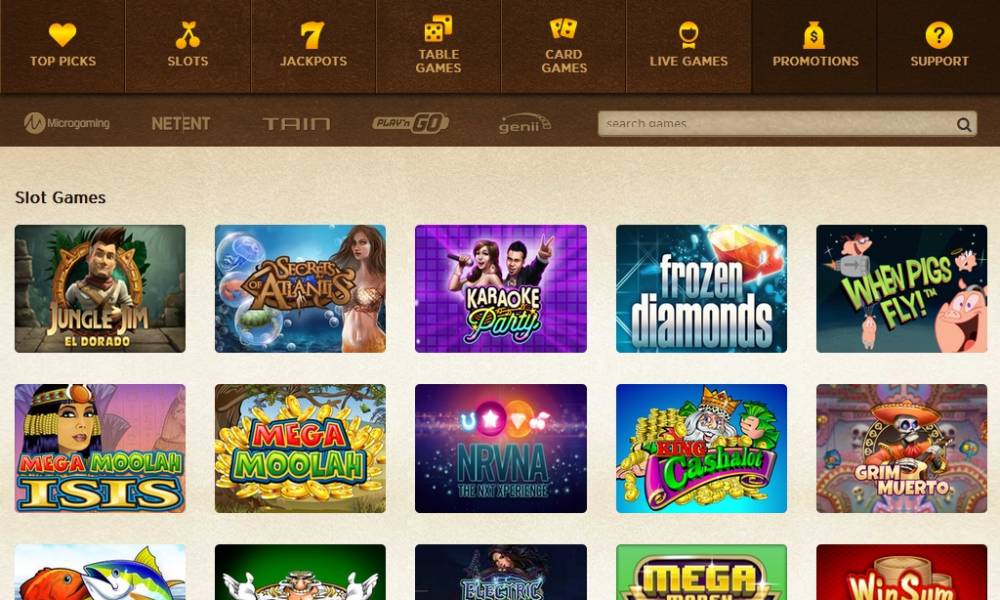Go to Table Games dice icon
Image resolution: width=1000 pixels, height=600 pixels.
pos(438,29)
